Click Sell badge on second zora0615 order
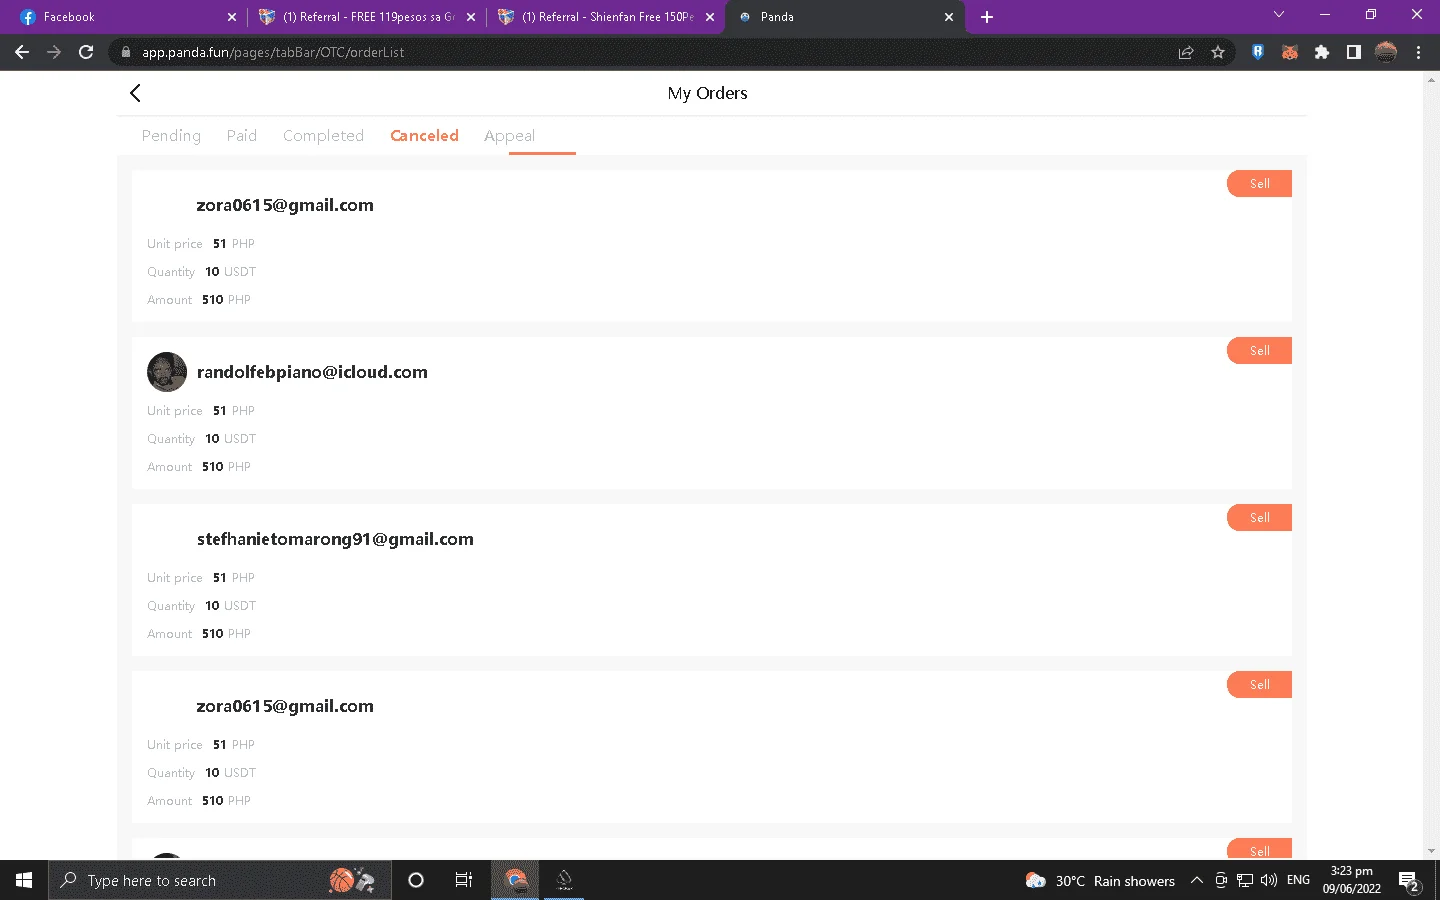1440x900 pixels. click(1259, 685)
